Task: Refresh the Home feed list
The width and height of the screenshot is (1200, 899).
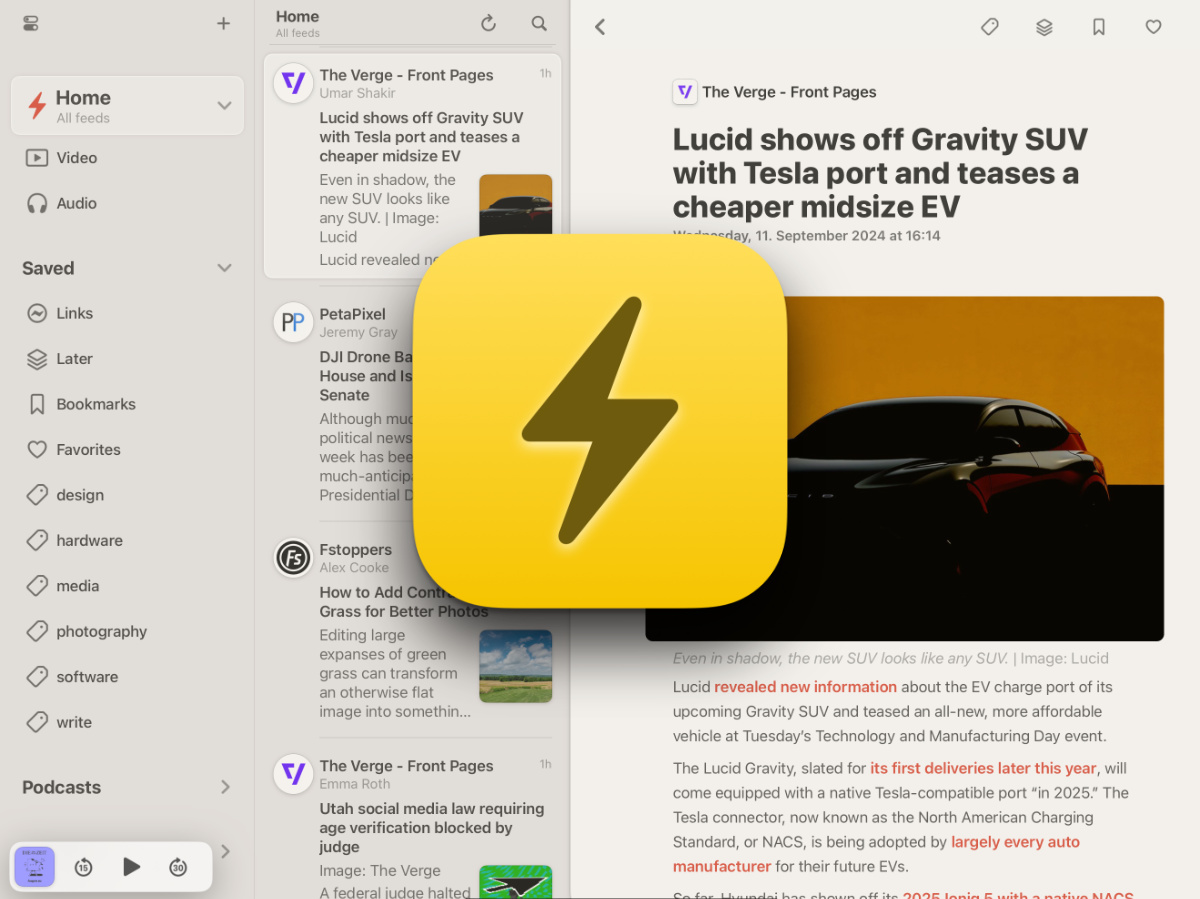Action: pos(488,24)
